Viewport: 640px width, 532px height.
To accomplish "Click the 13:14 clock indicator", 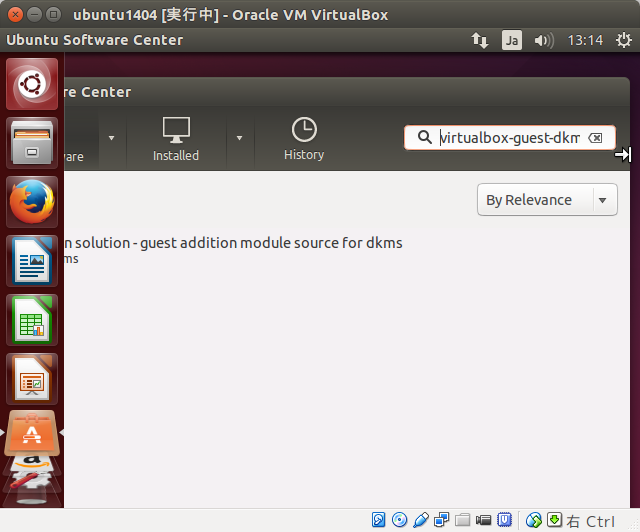I will [x=585, y=40].
